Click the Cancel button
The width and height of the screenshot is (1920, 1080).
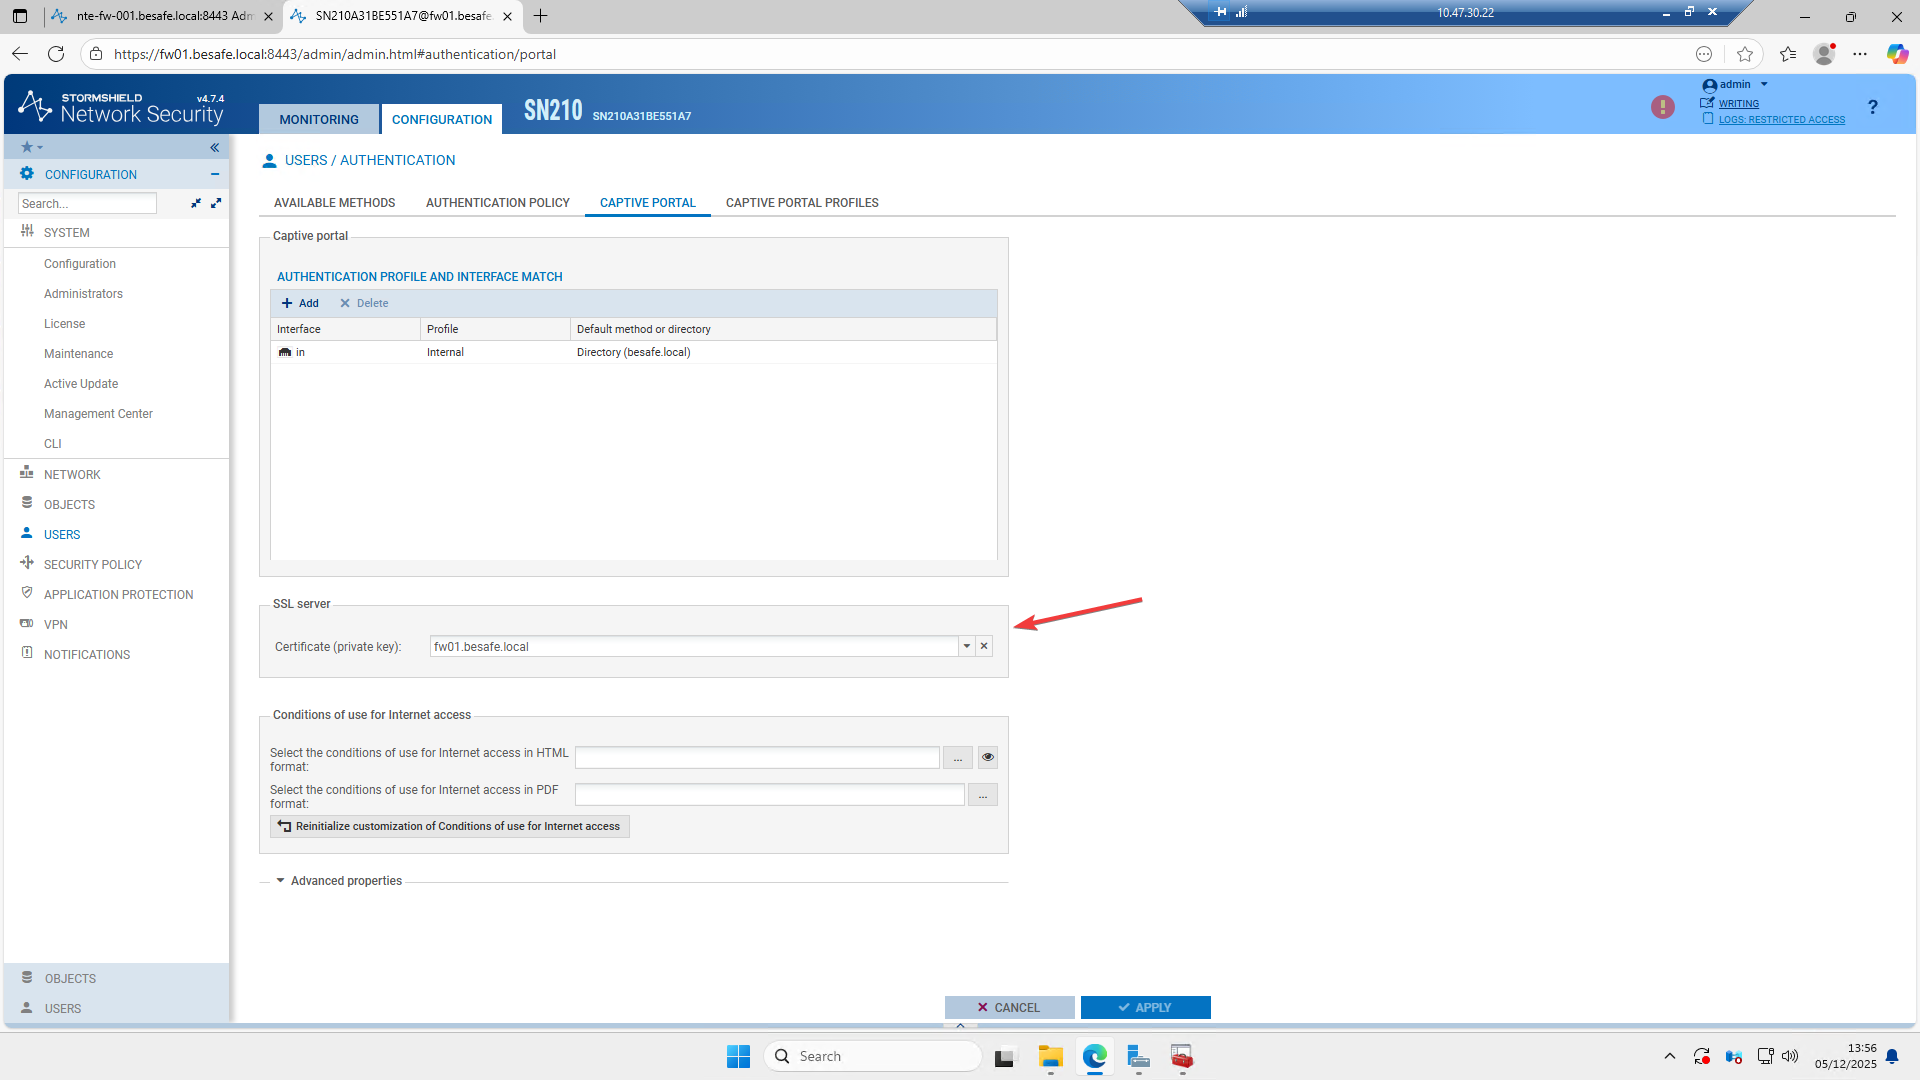point(1009,1007)
